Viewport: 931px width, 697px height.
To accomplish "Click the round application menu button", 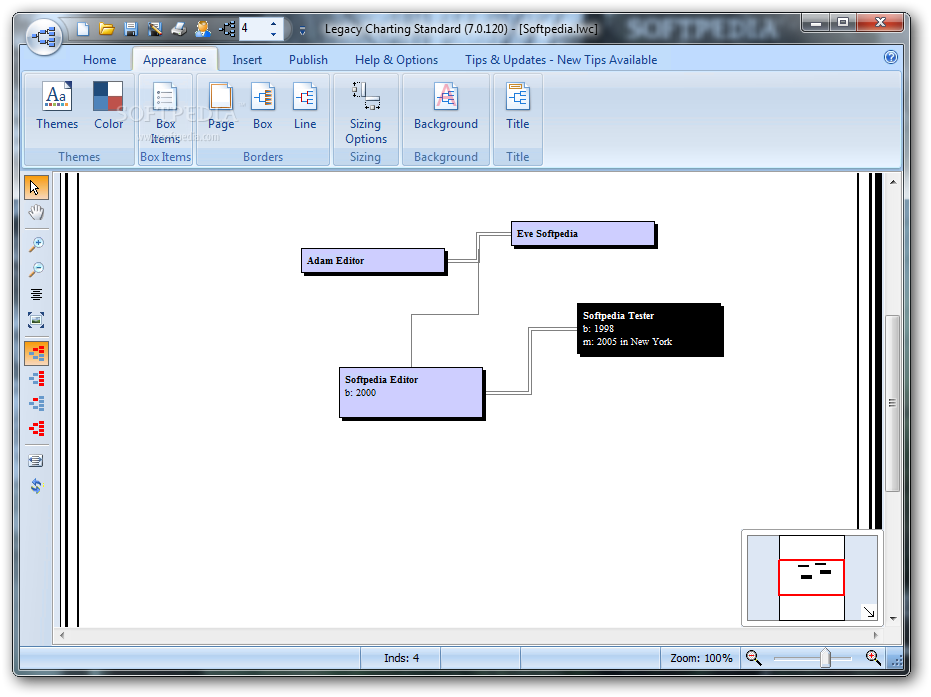I will pos(45,37).
